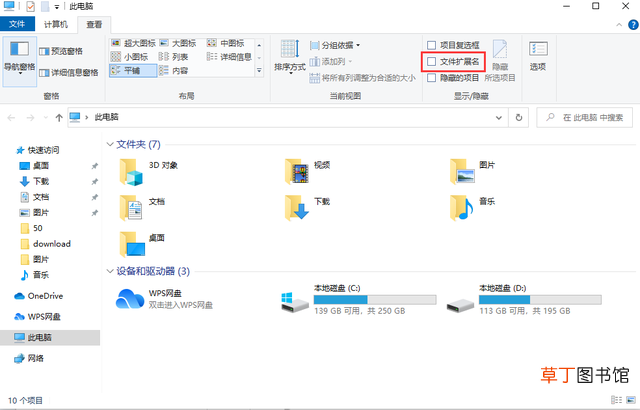Click the back navigation arrow
The width and height of the screenshot is (640, 410).
point(11,118)
